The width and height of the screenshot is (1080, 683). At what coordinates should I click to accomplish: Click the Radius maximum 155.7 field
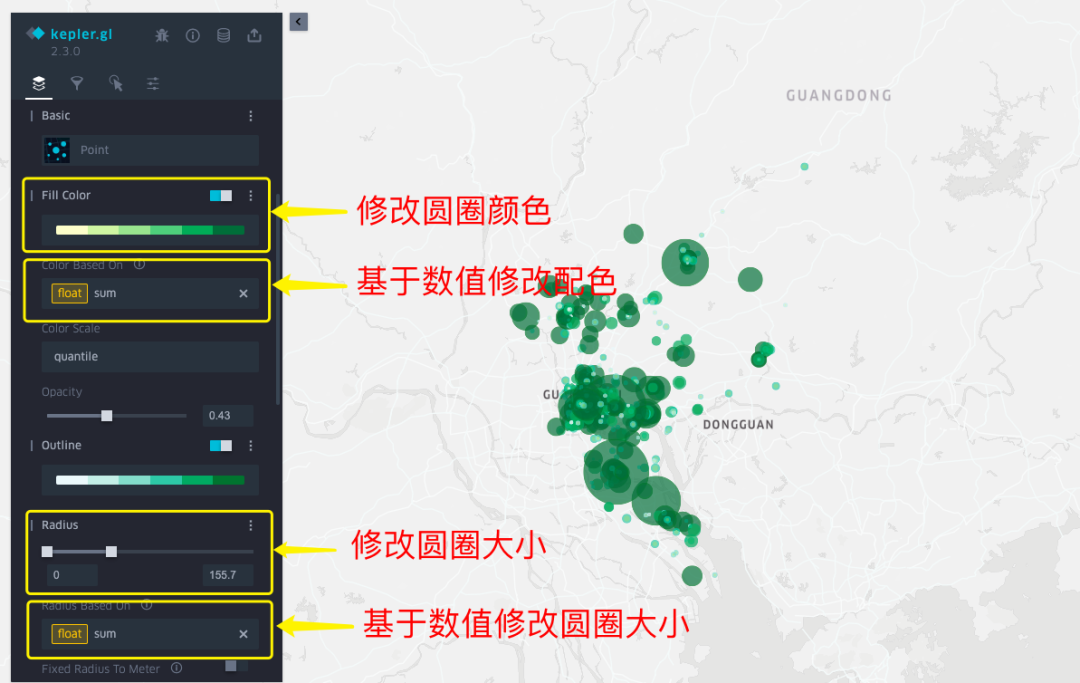click(x=228, y=575)
